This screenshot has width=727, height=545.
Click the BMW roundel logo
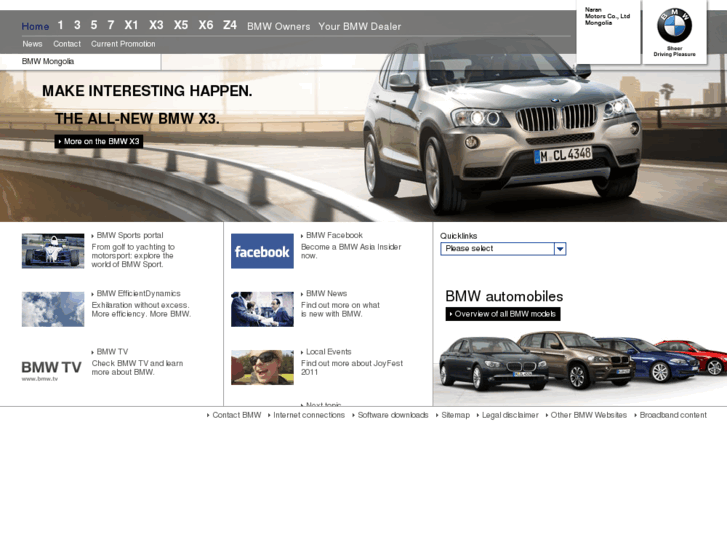[x=674, y=26]
